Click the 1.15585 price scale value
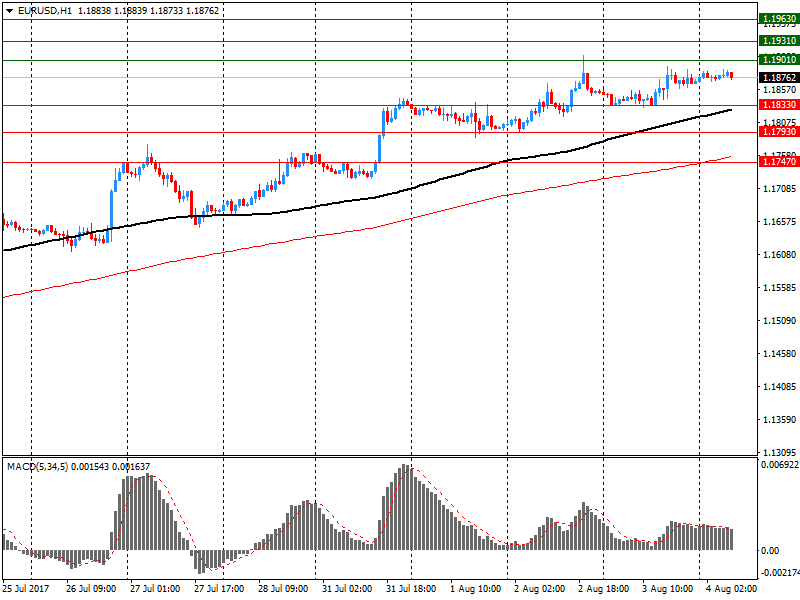 point(779,288)
